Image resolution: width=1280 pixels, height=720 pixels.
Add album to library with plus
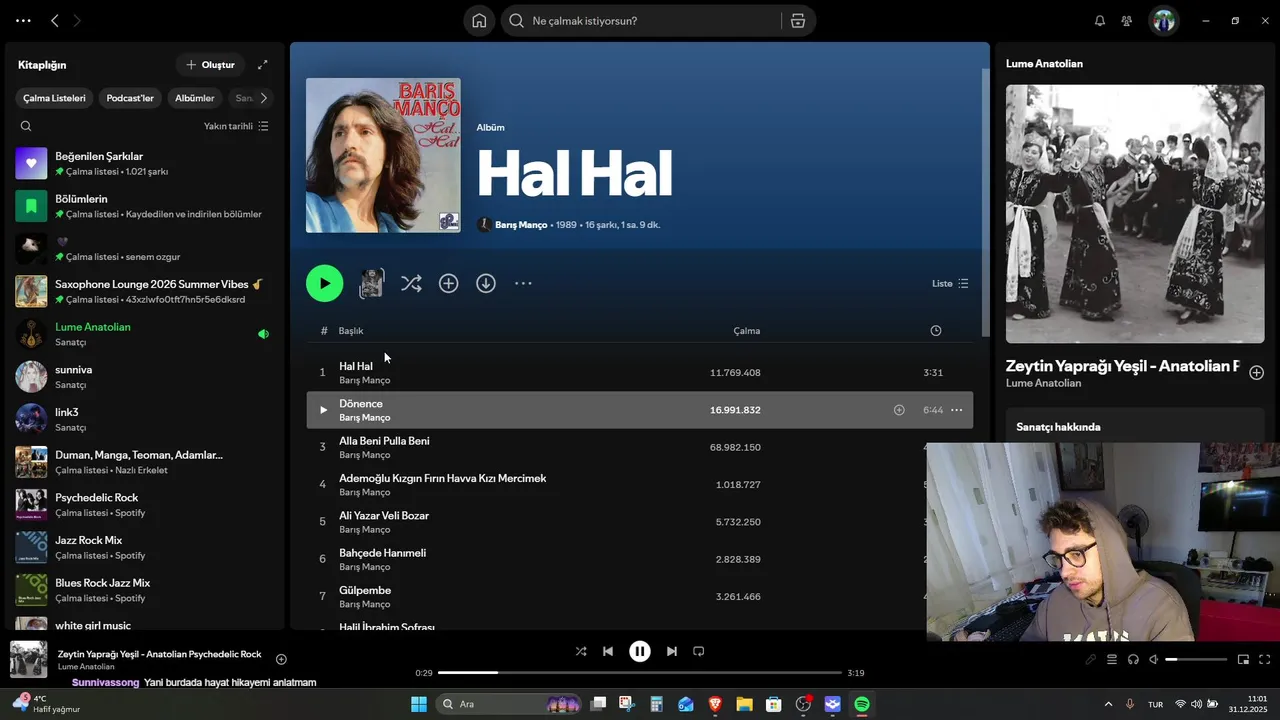point(449,284)
